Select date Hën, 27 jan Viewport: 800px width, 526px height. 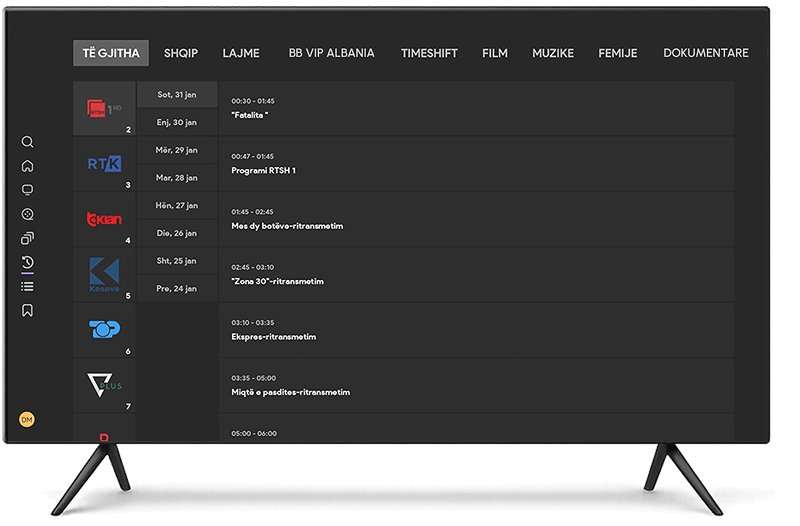click(x=176, y=205)
